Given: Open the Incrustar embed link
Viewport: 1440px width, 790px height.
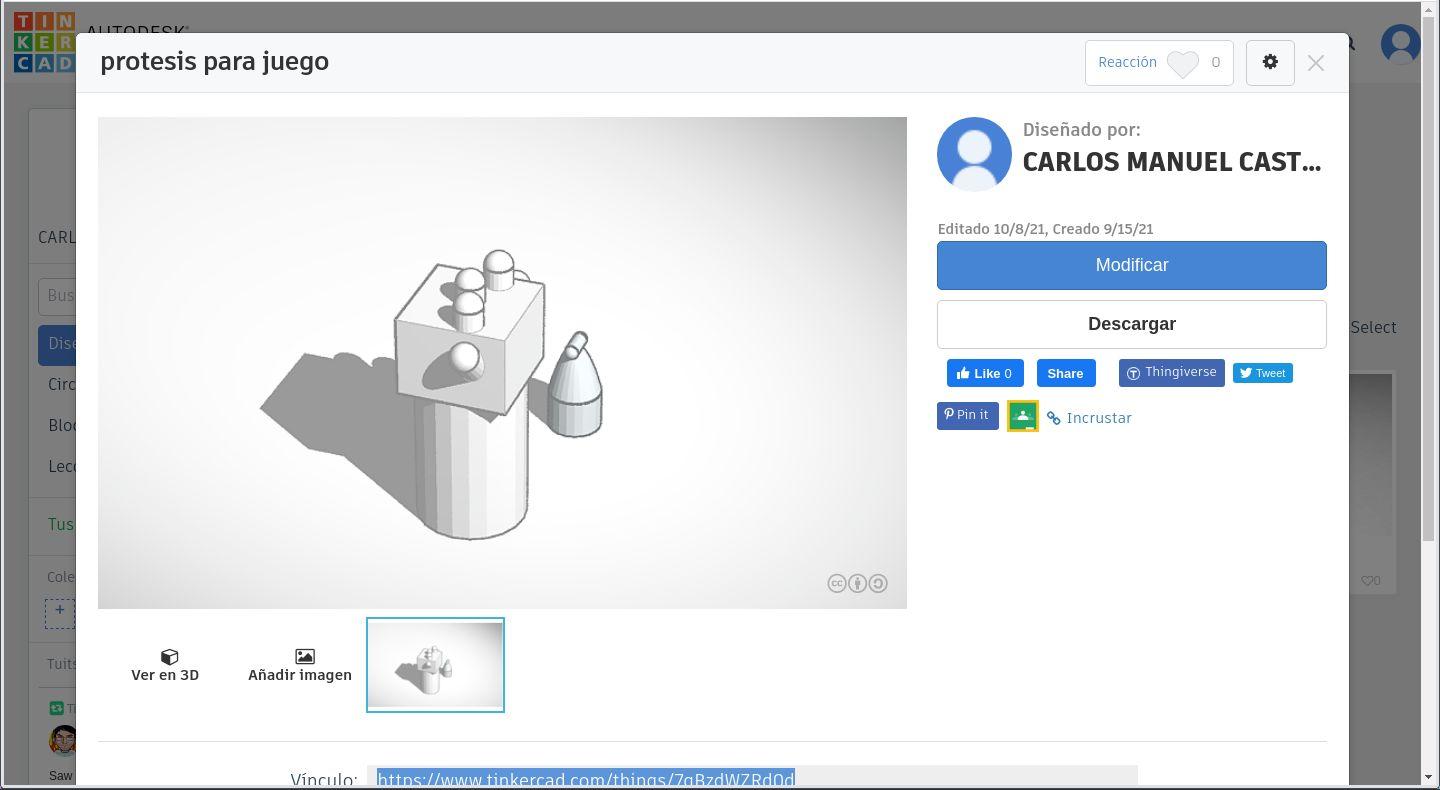Looking at the screenshot, I should pyautogui.click(x=1090, y=418).
